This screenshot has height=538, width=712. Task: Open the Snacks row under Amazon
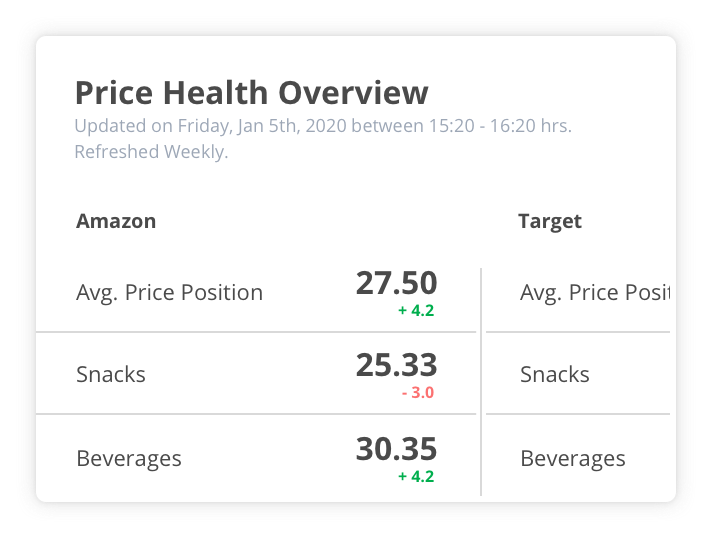coord(111,375)
